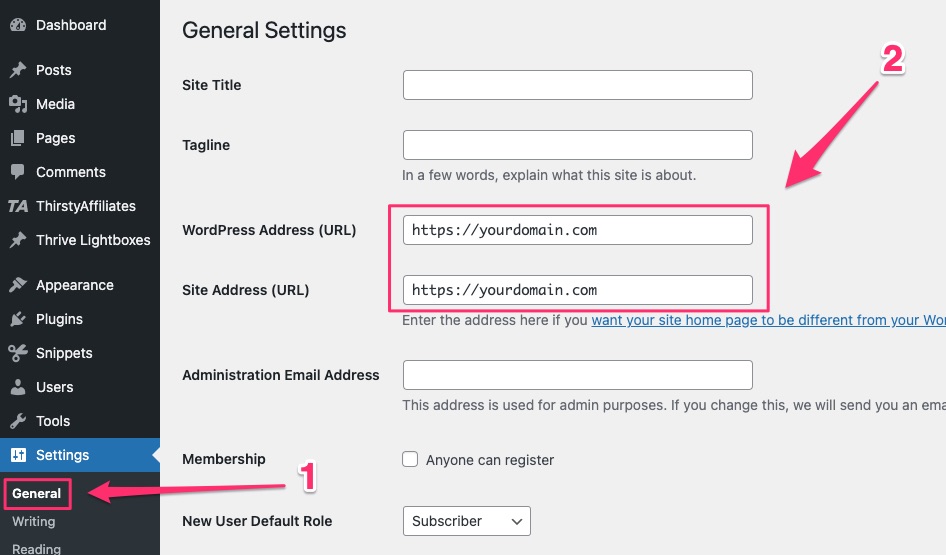946x555 pixels.
Task: Click the Plugins plug icon
Action: tap(18, 319)
